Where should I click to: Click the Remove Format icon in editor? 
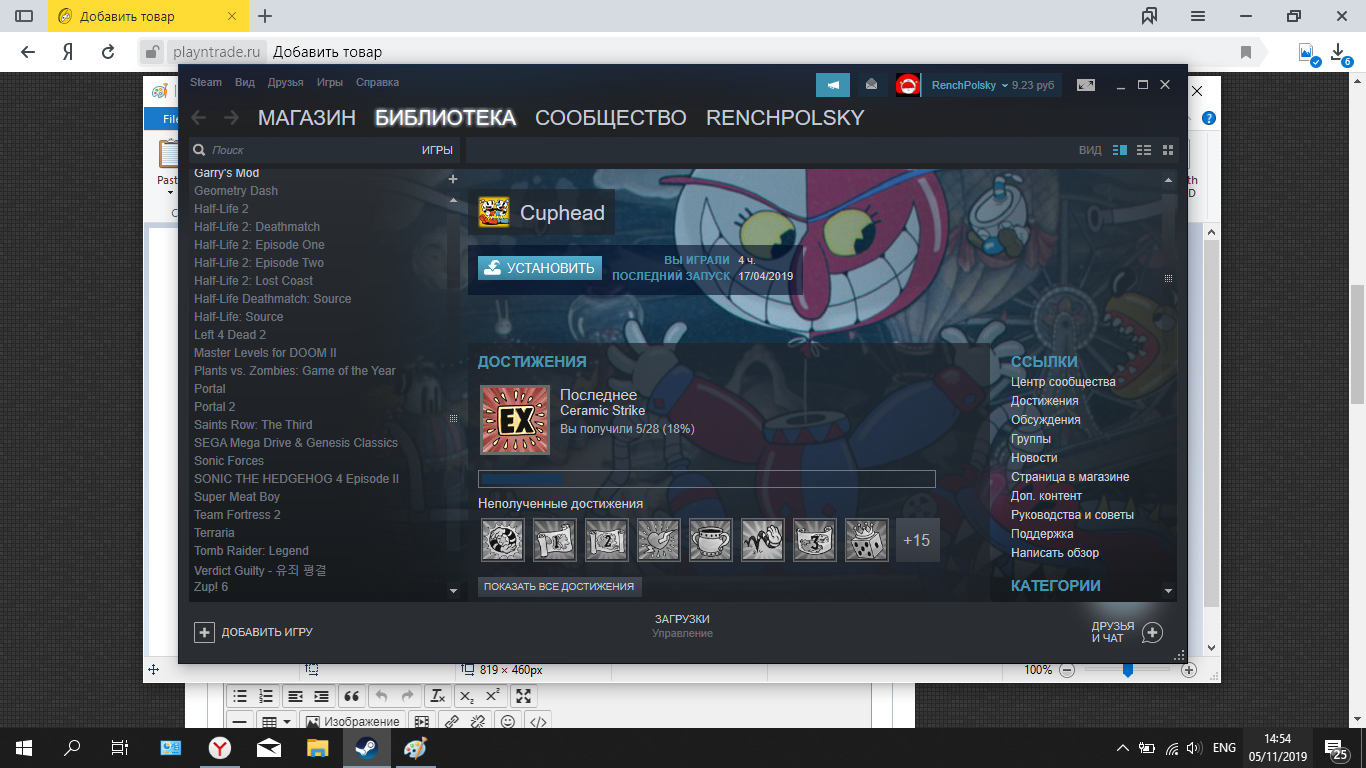click(x=437, y=696)
